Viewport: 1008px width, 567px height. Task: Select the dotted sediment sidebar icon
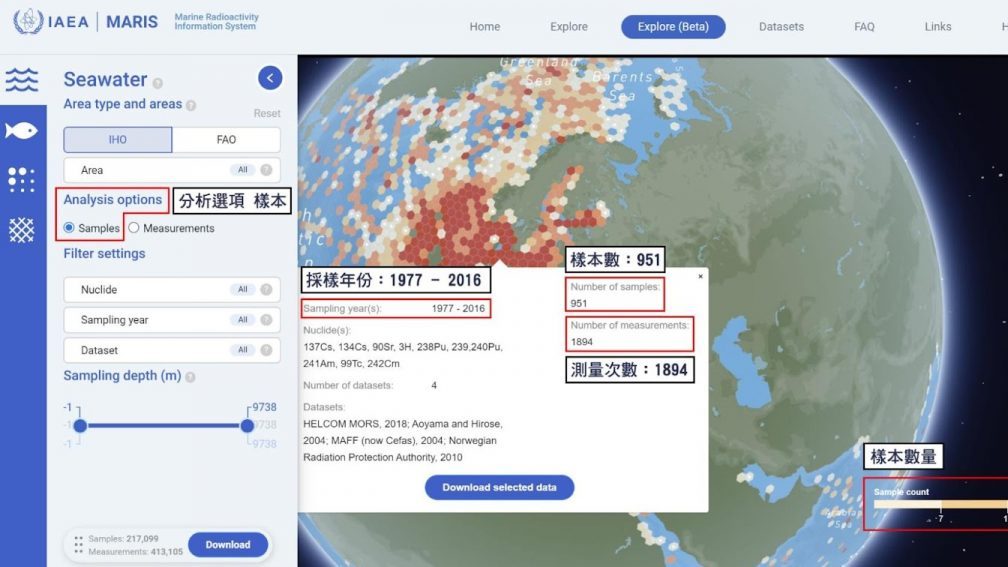click(22, 180)
